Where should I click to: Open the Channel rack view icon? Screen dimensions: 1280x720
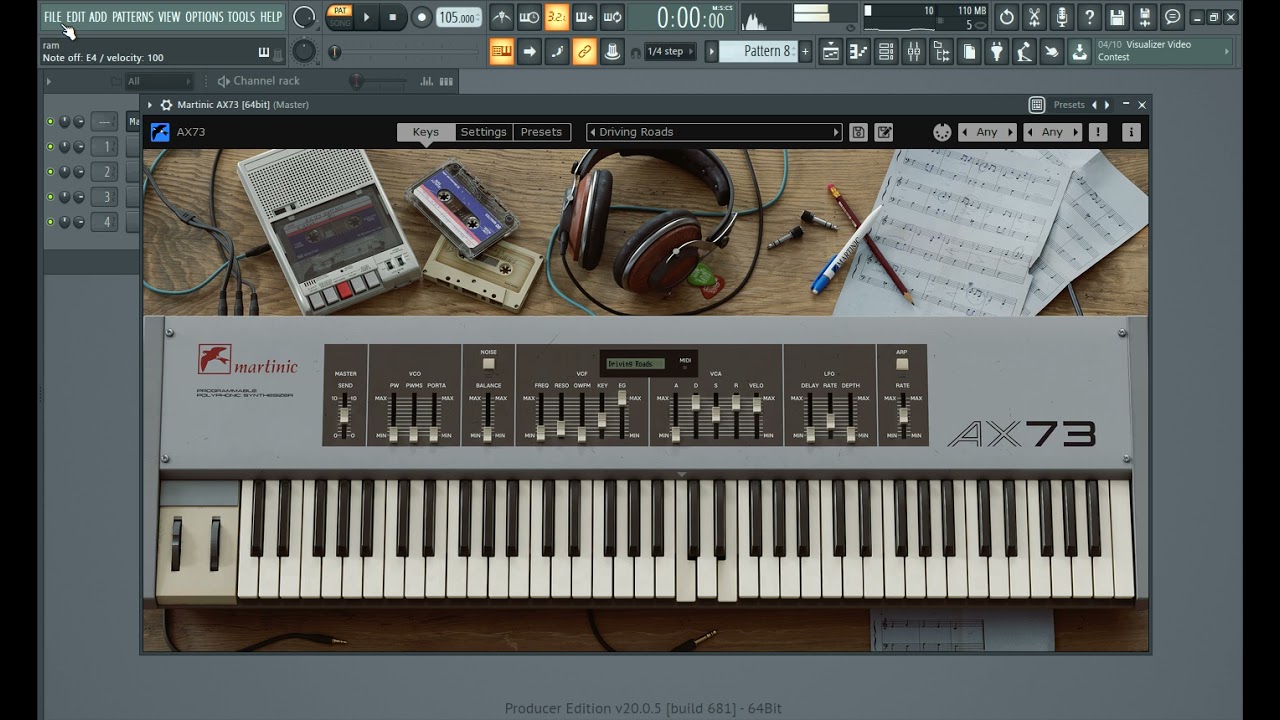pyautogui.click(x=886, y=52)
